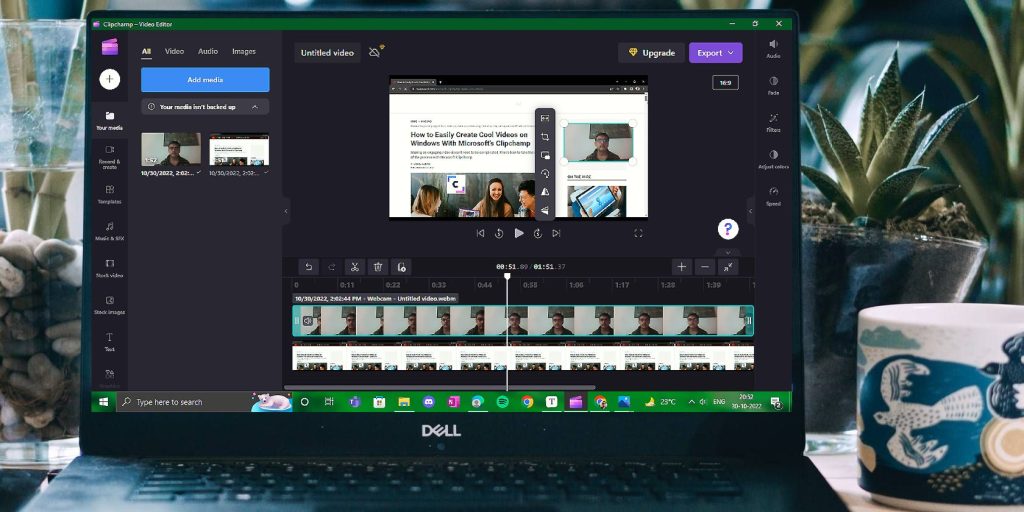The image size is (1024, 512).
Task: Zoom out the timeline with minus button
Action: (705, 266)
